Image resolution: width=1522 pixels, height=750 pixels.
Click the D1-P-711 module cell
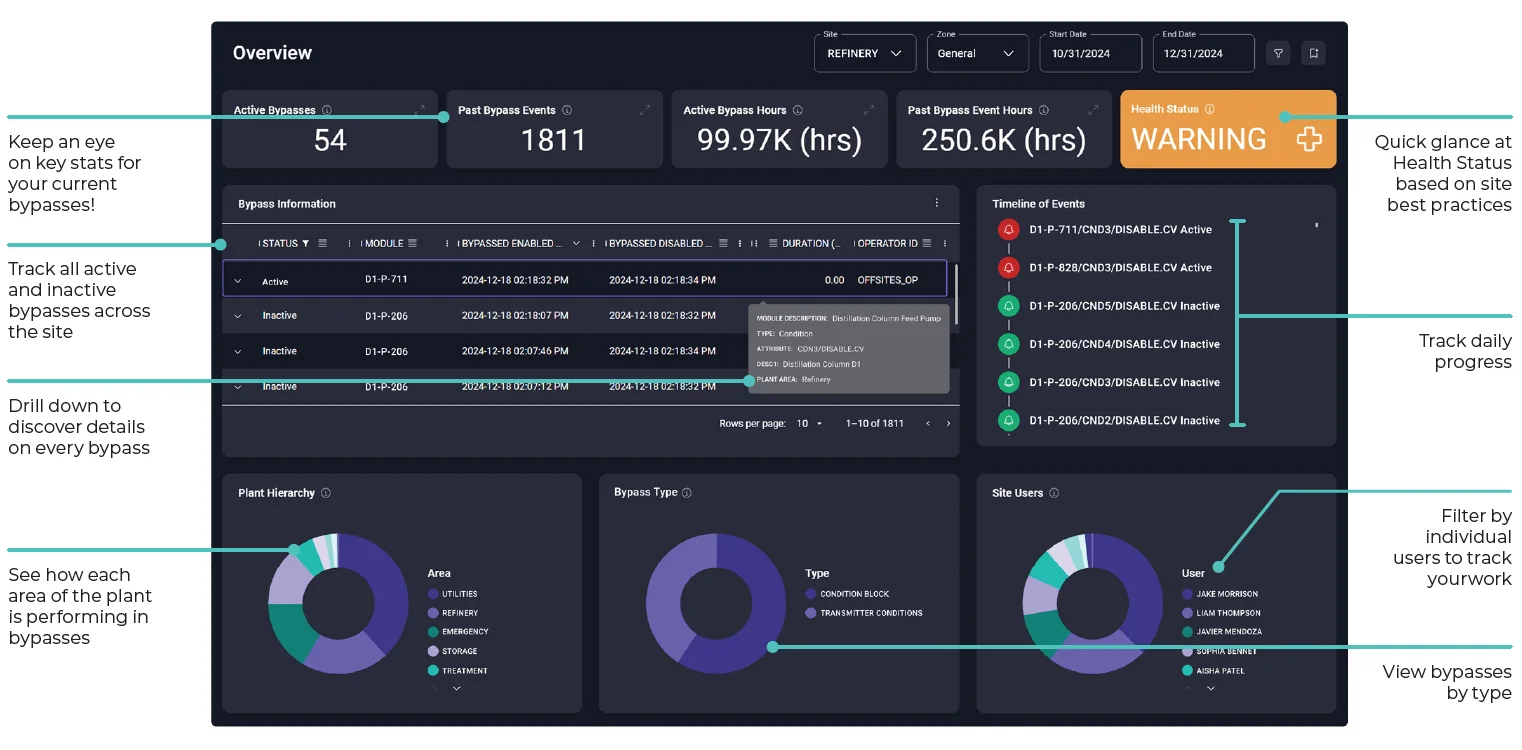tap(386, 279)
